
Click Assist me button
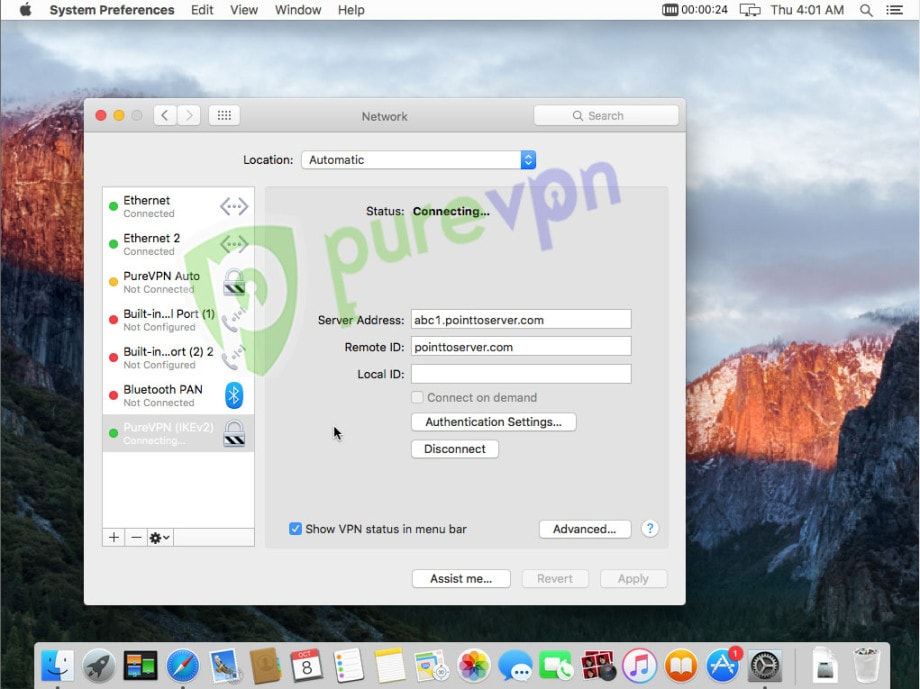pyautogui.click(x=461, y=579)
